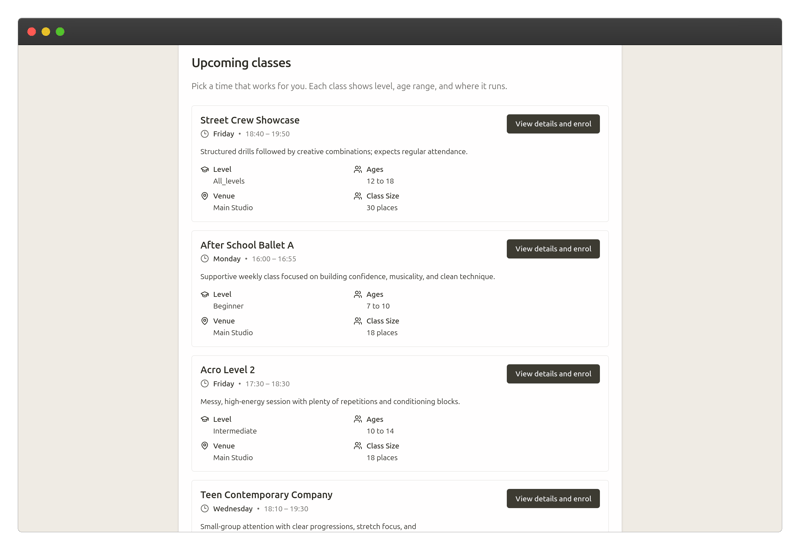Click Level cap icon in Street Crew Showcase
This screenshot has height=550, width=800.
point(205,169)
